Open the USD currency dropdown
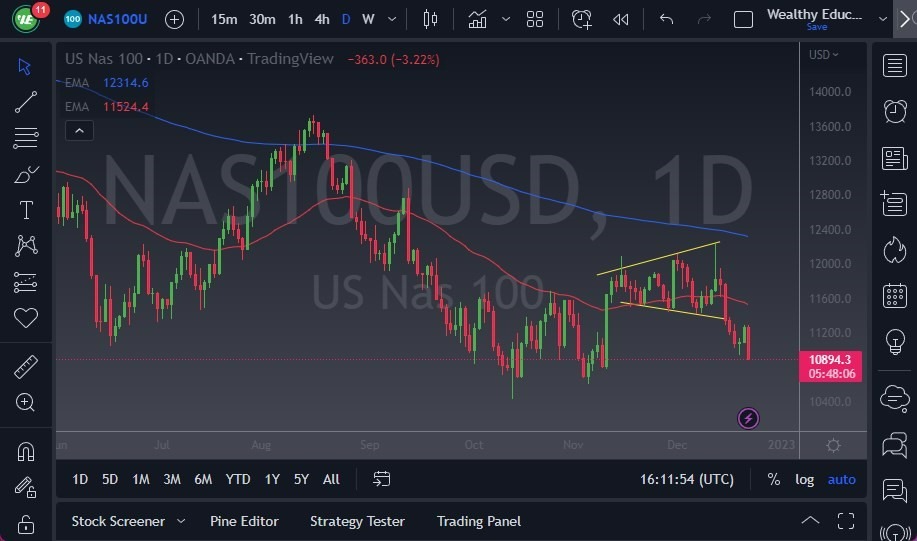 [823, 54]
